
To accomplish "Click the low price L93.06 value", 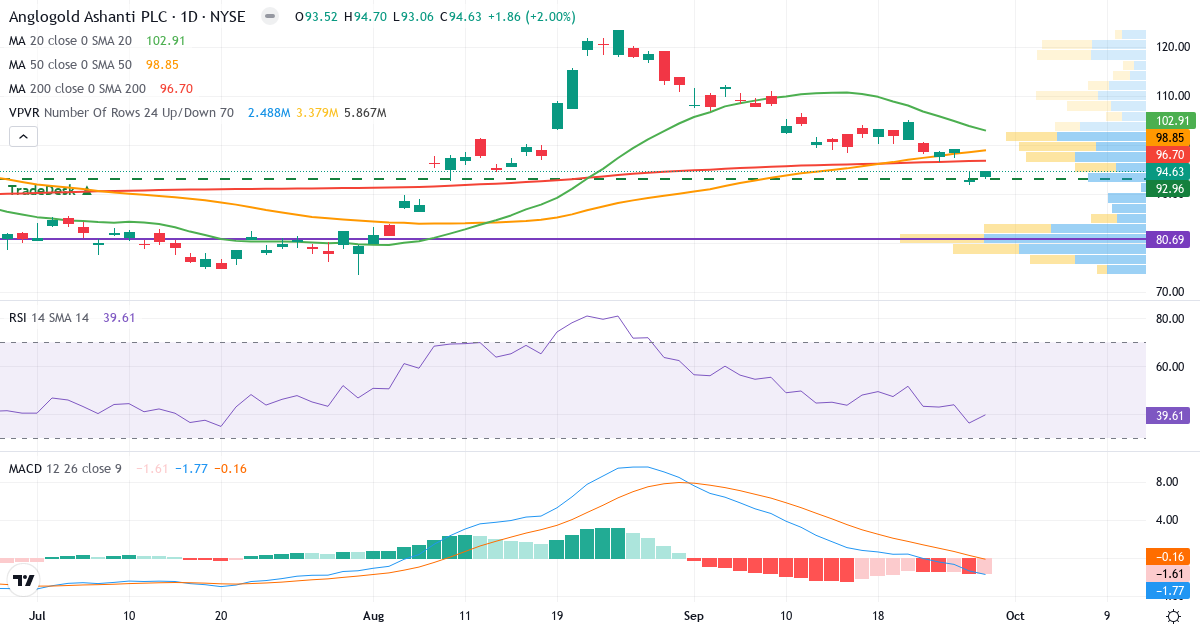I will click(411, 17).
